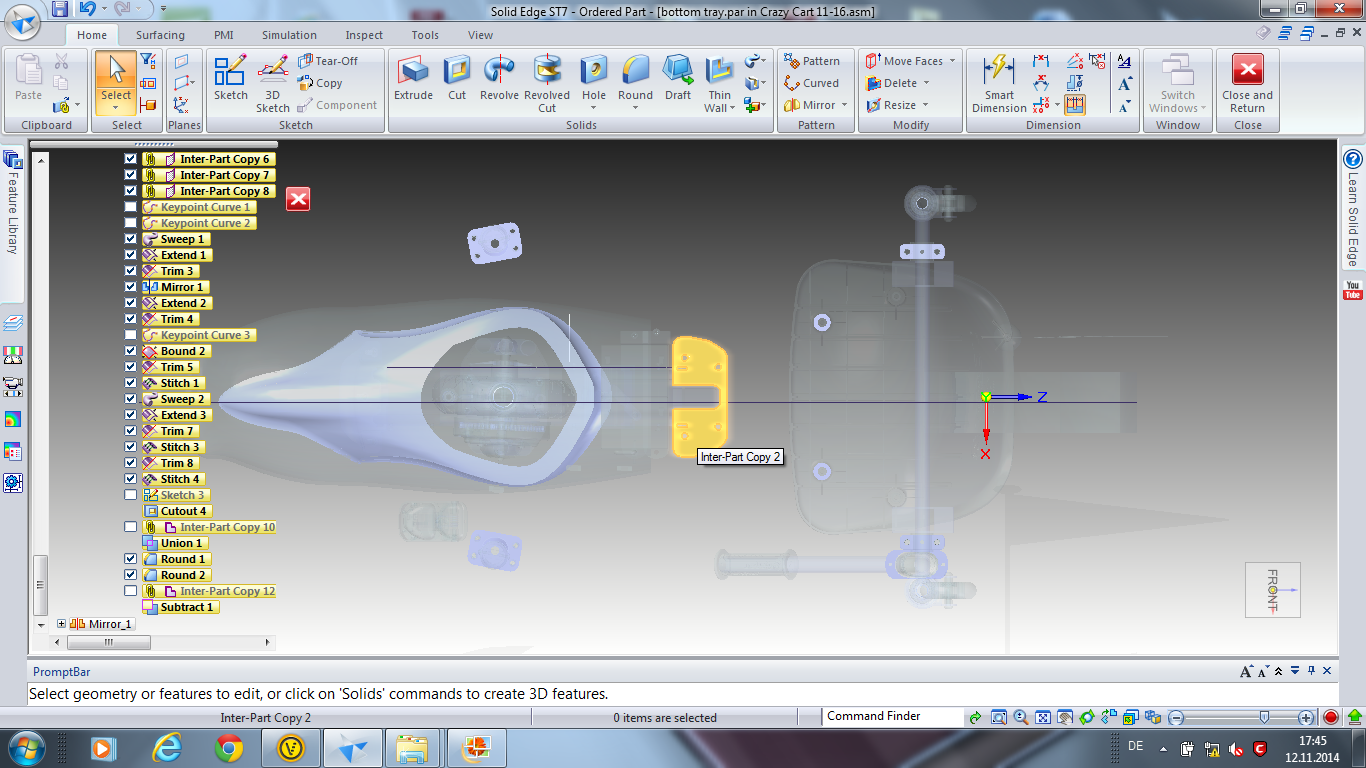The width and height of the screenshot is (1366, 768).
Task: Open the PMI ribbon tab
Action: point(223,35)
